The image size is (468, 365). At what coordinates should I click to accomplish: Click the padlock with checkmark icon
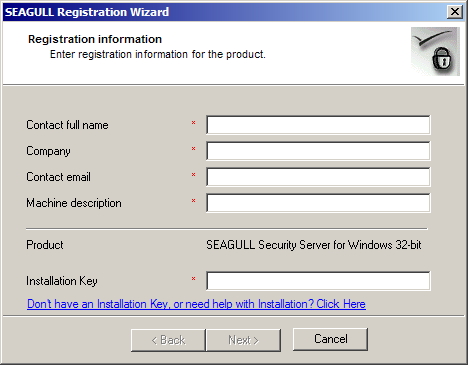click(435, 51)
